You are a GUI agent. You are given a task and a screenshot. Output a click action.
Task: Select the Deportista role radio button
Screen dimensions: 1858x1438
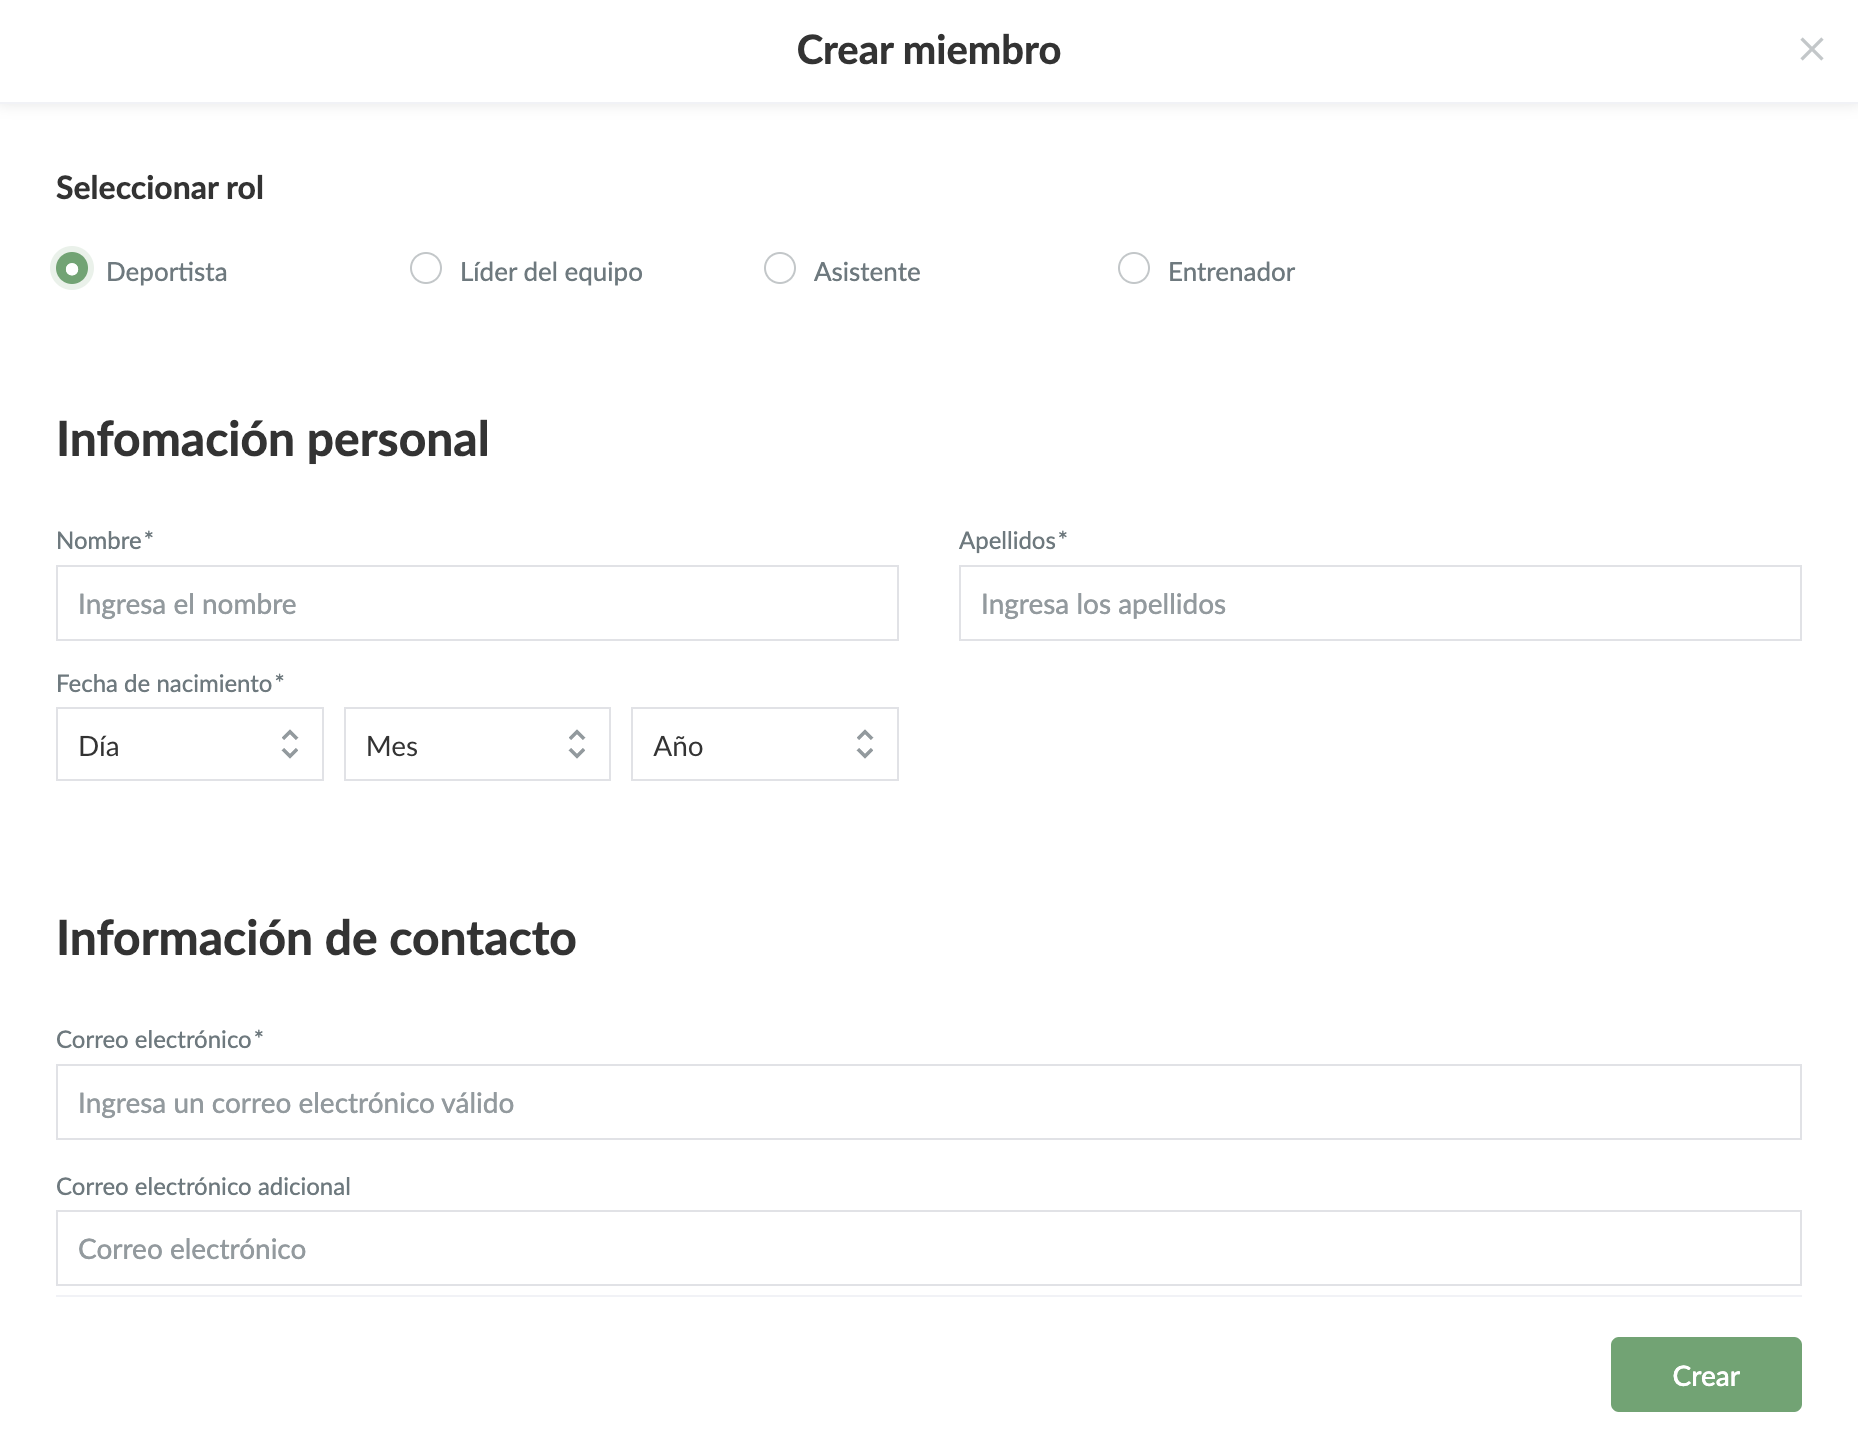pos(72,269)
